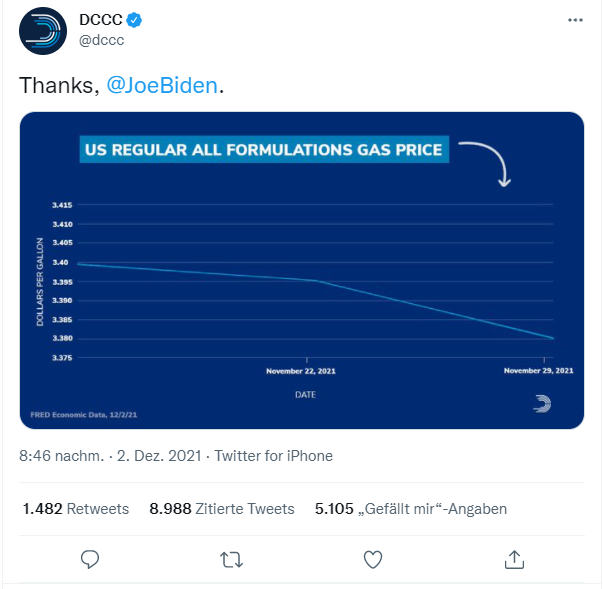Click the DCCC profile avatar
603x589 pixels.
click(43, 30)
